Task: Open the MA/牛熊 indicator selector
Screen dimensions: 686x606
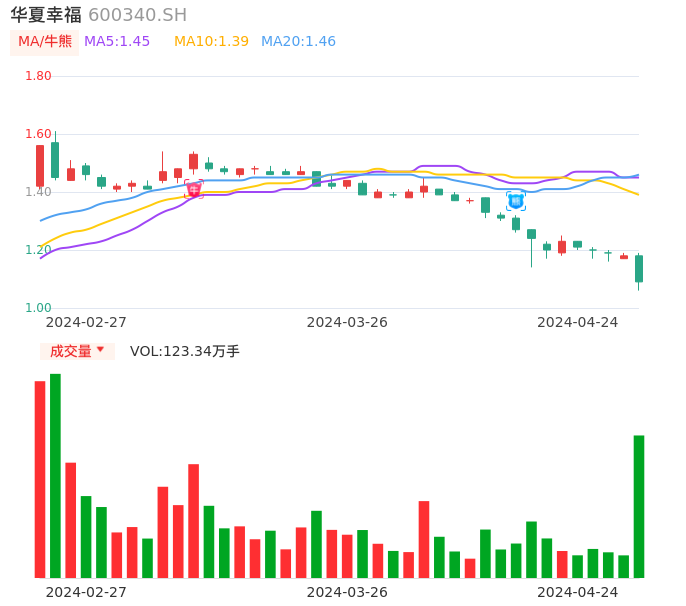Action: pyautogui.click(x=45, y=42)
